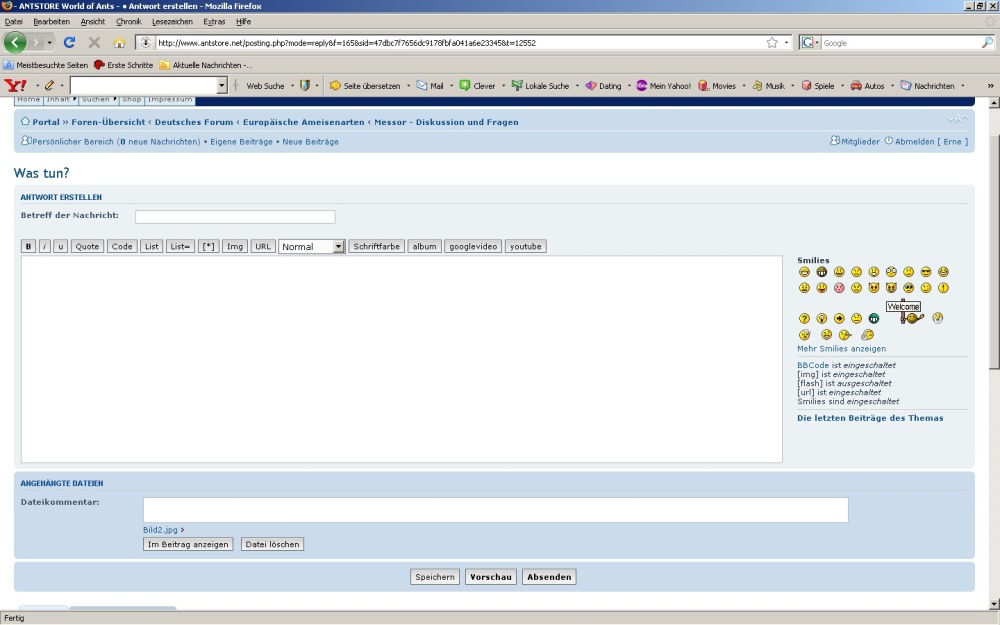This screenshot has width=1000, height=625.
Task: Insert the pink embarrassed smiley
Action: click(839, 288)
